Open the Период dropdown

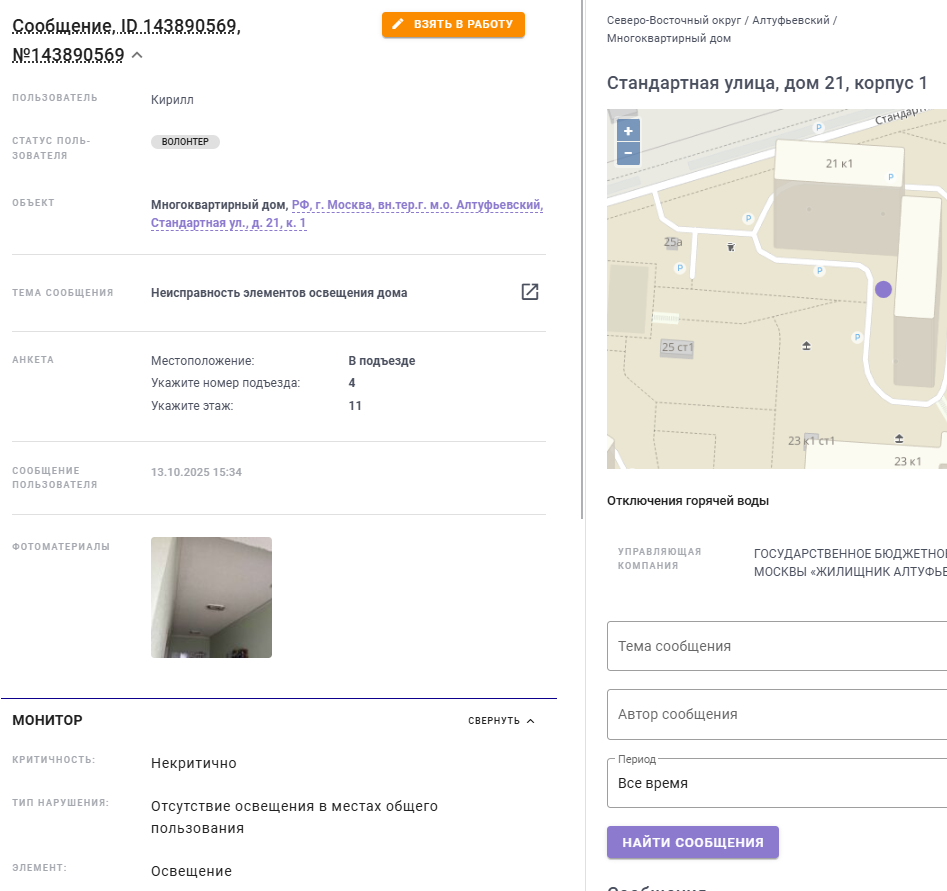point(776,783)
